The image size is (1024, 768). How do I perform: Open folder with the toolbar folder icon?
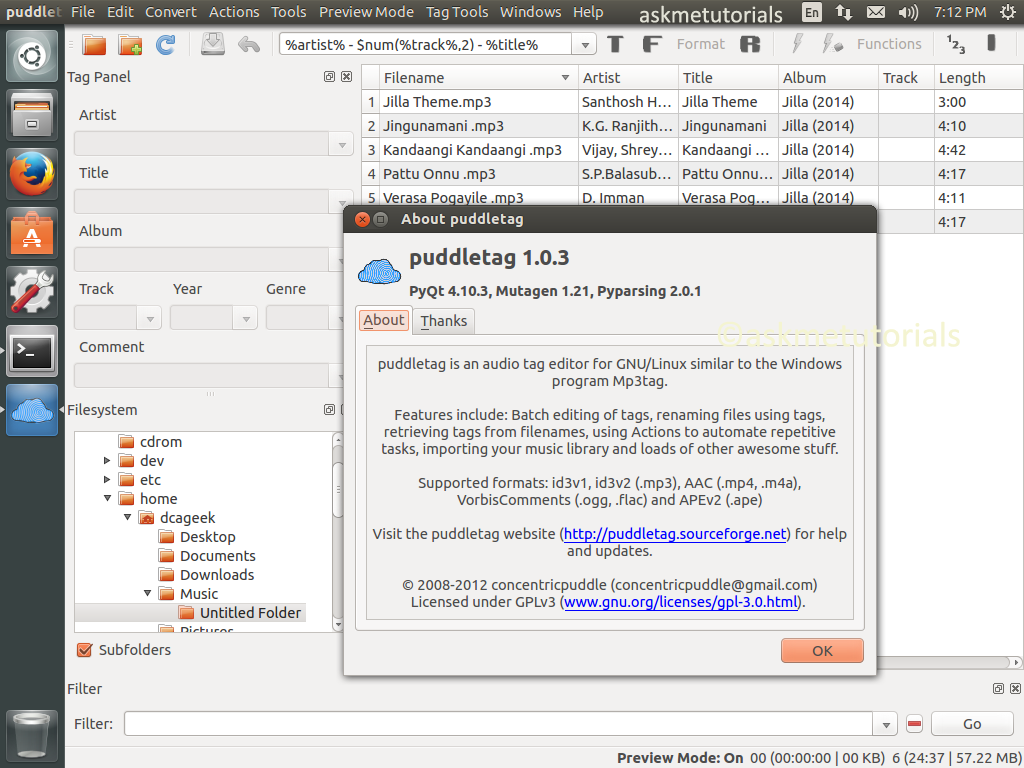coord(94,44)
